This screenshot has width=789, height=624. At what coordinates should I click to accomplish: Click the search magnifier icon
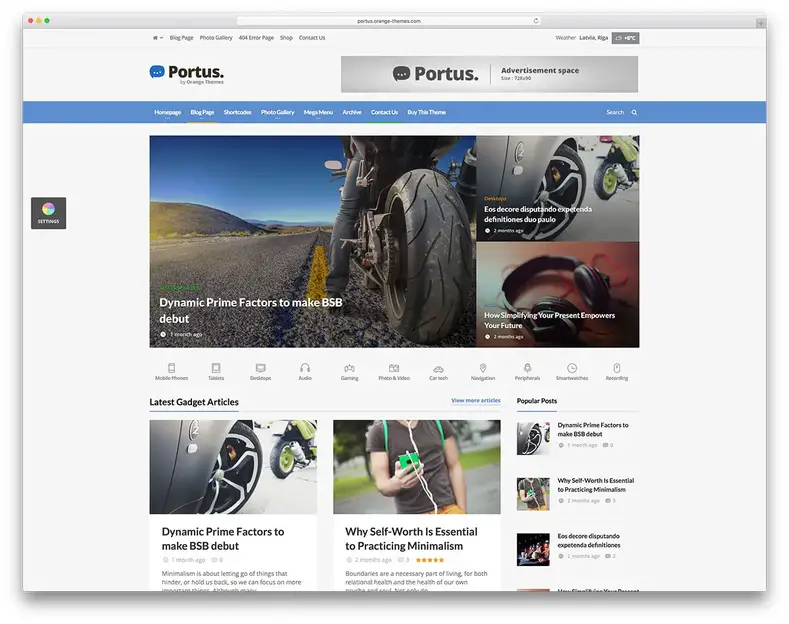634,112
